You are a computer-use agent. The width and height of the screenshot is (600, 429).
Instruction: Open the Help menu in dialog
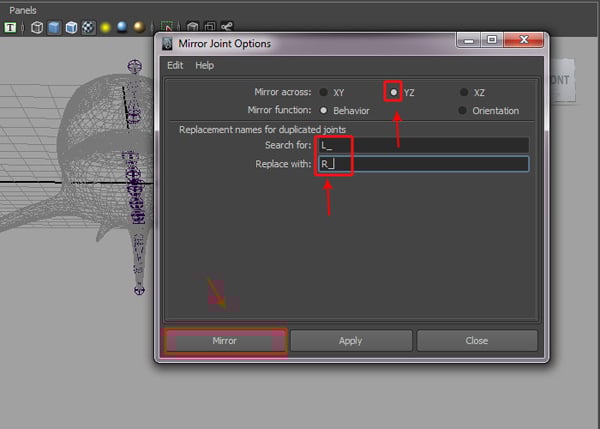tap(204, 65)
